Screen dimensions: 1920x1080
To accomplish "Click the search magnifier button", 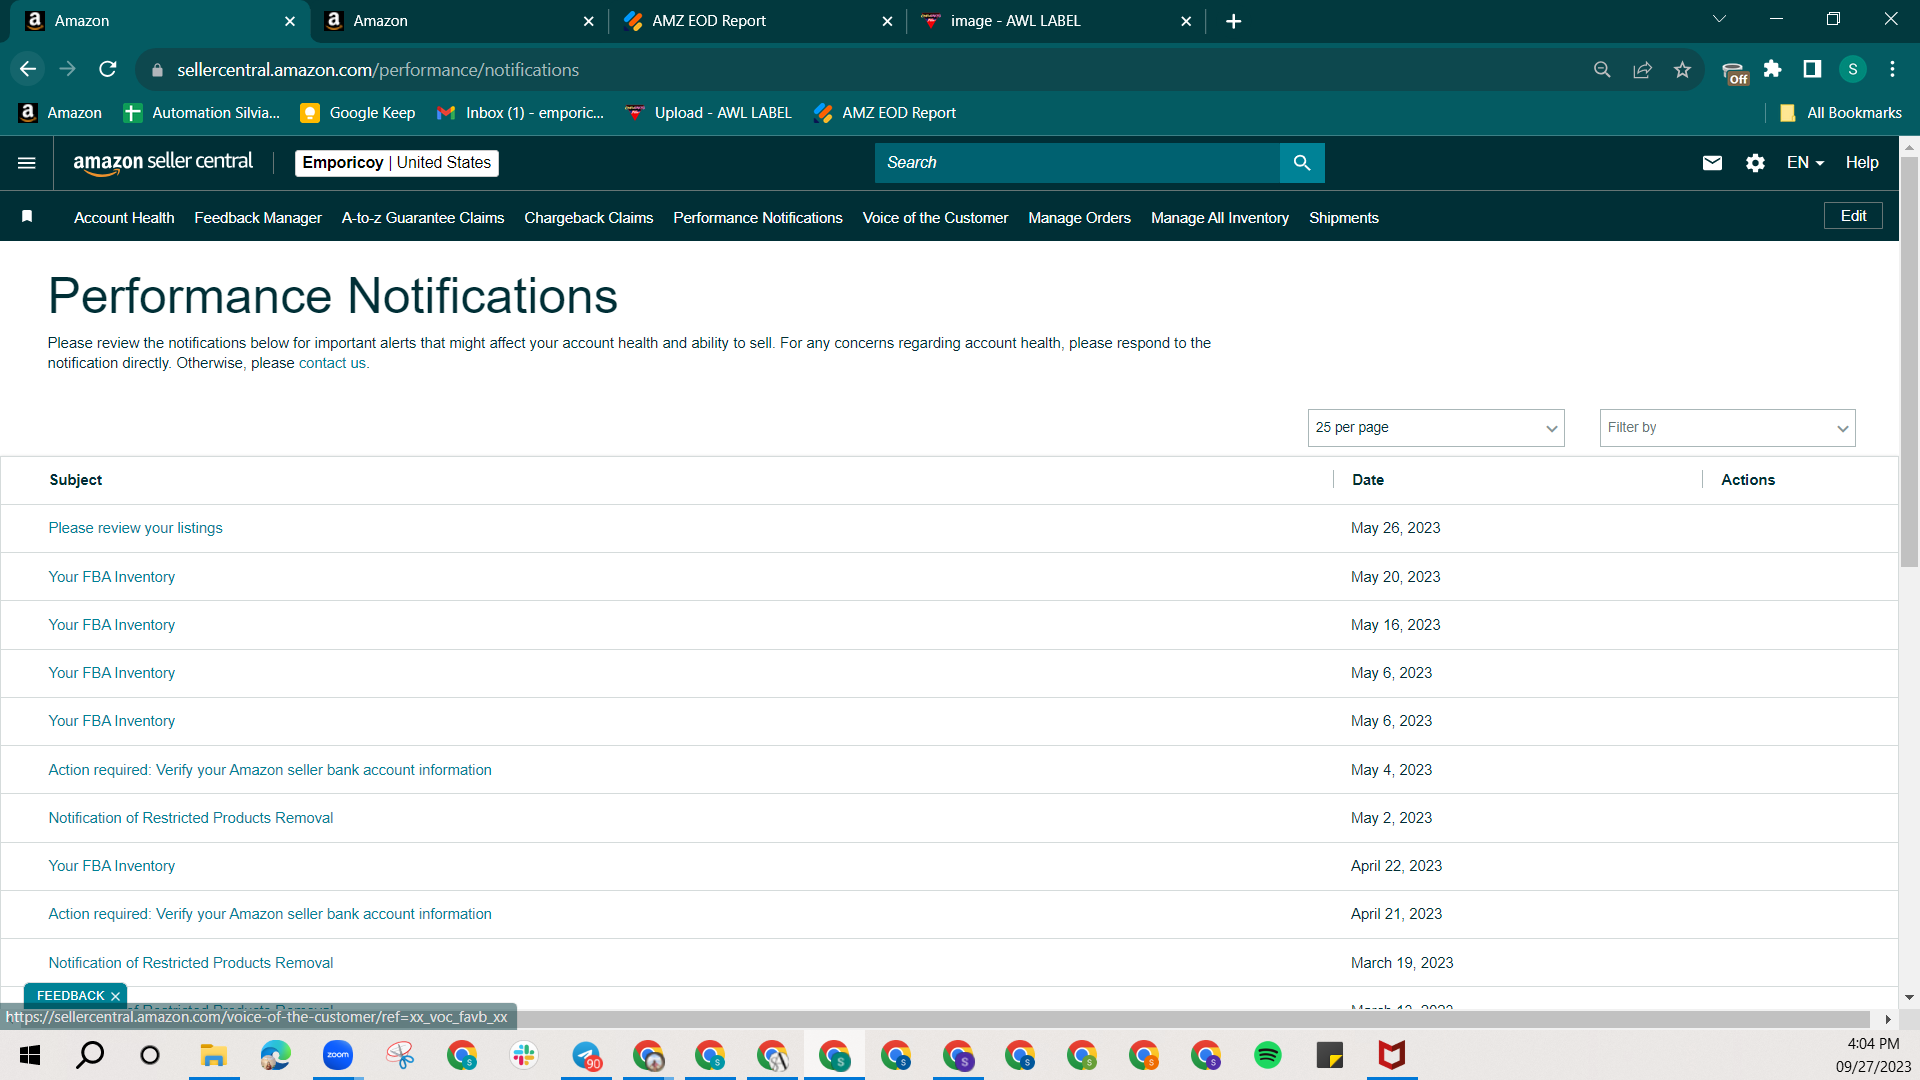I will point(1302,163).
